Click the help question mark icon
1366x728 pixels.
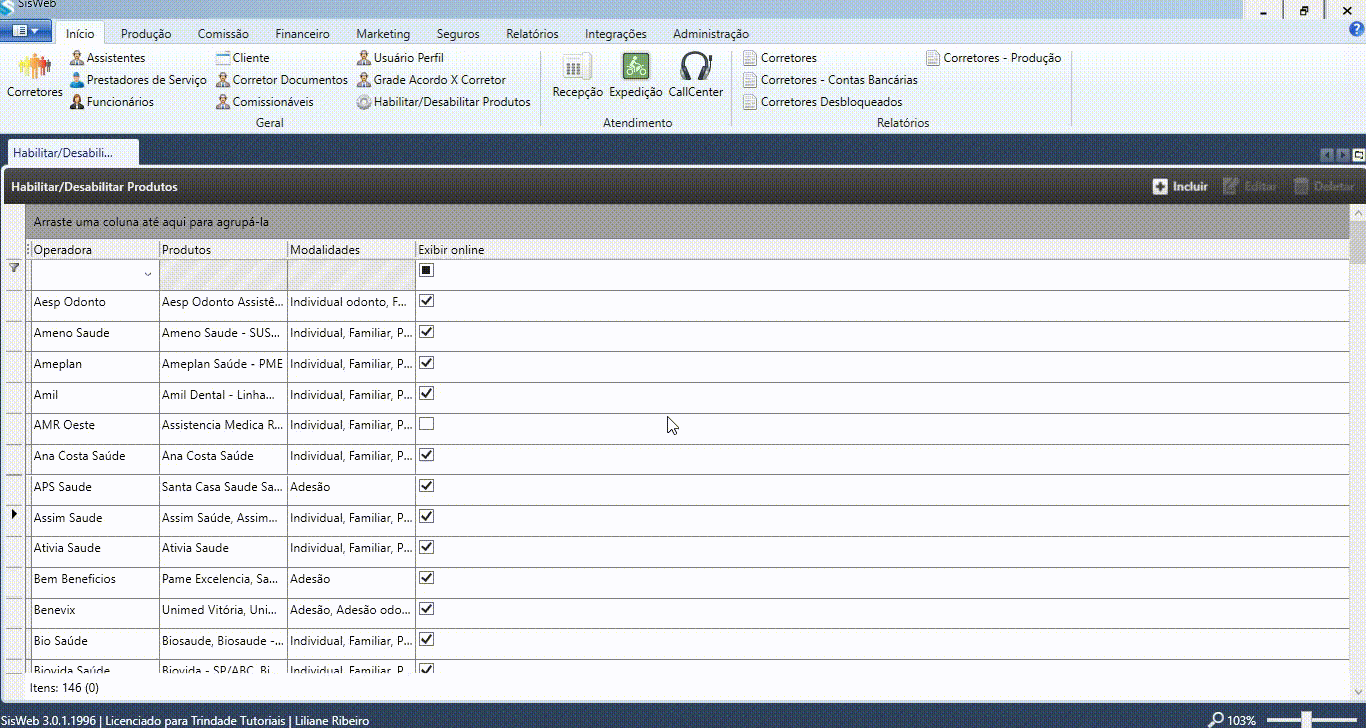pos(1357,30)
